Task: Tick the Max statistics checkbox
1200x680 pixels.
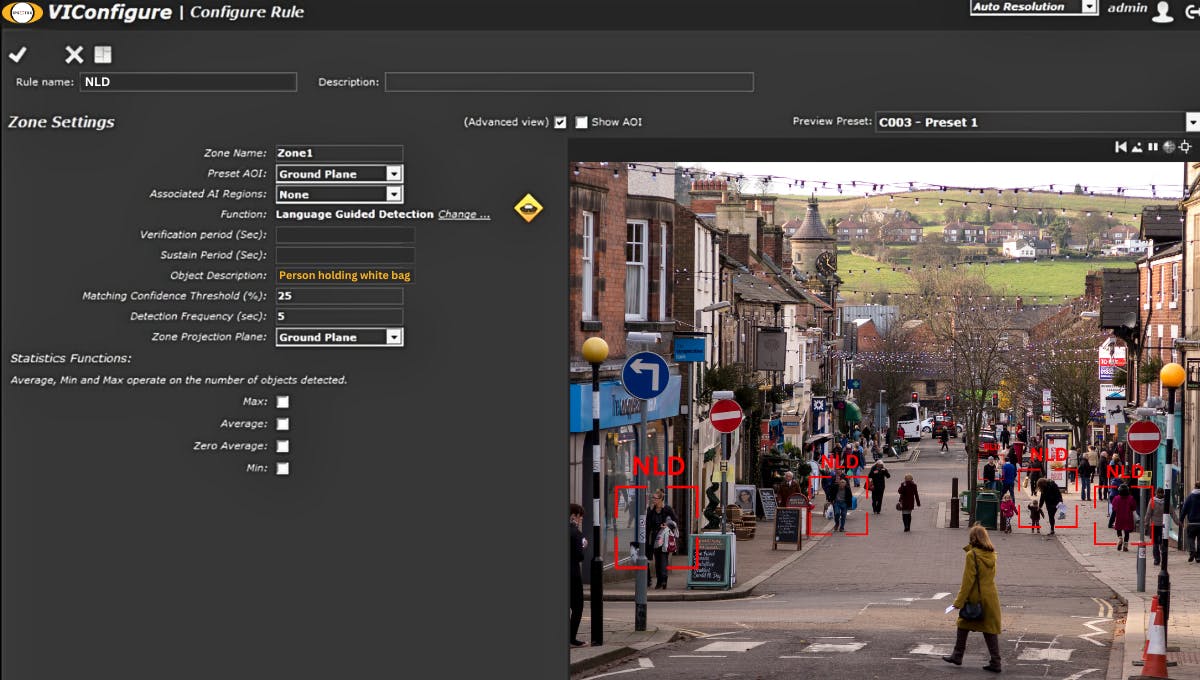Action: point(283,402)
